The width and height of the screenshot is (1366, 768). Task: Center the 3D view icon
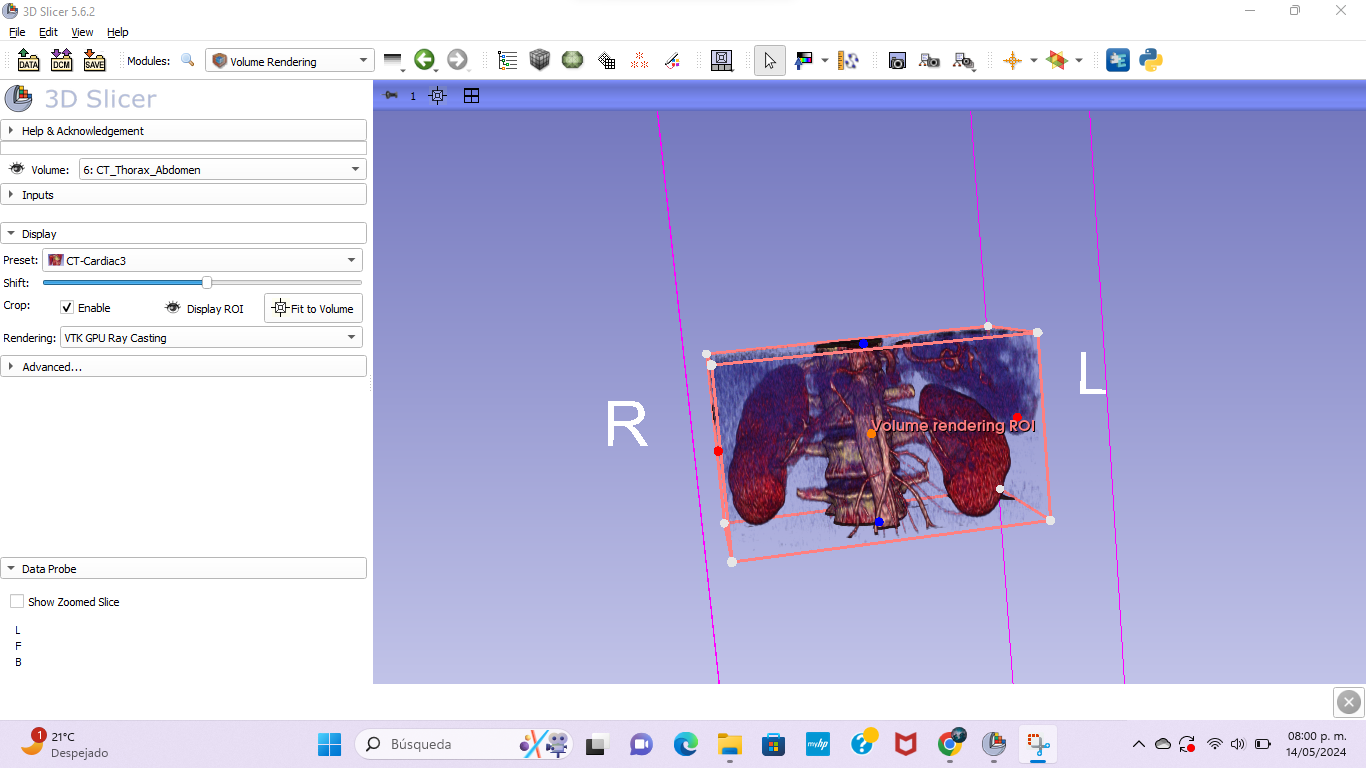tap(437, 96)
